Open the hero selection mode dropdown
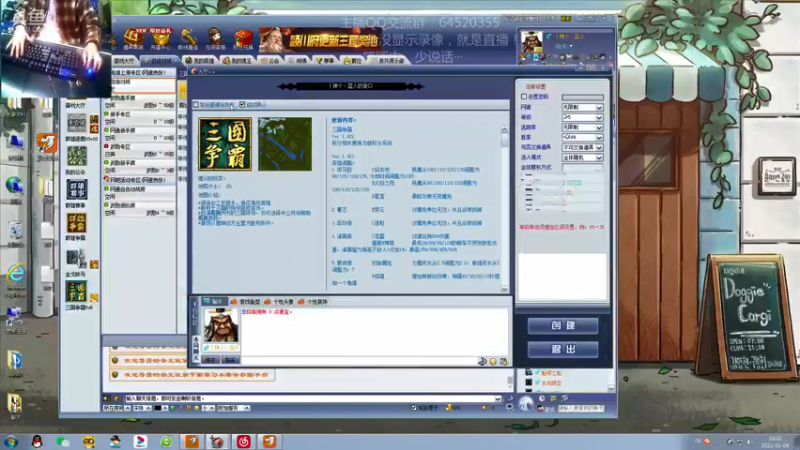The image size is (800, 450). 582,158
